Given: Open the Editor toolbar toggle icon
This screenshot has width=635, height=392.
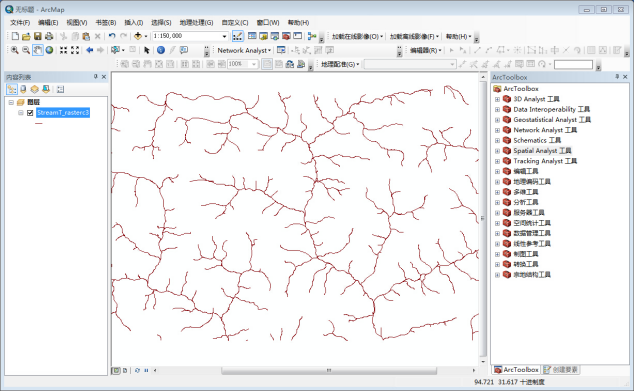Looking at the screenshot, I should point(237,36).
